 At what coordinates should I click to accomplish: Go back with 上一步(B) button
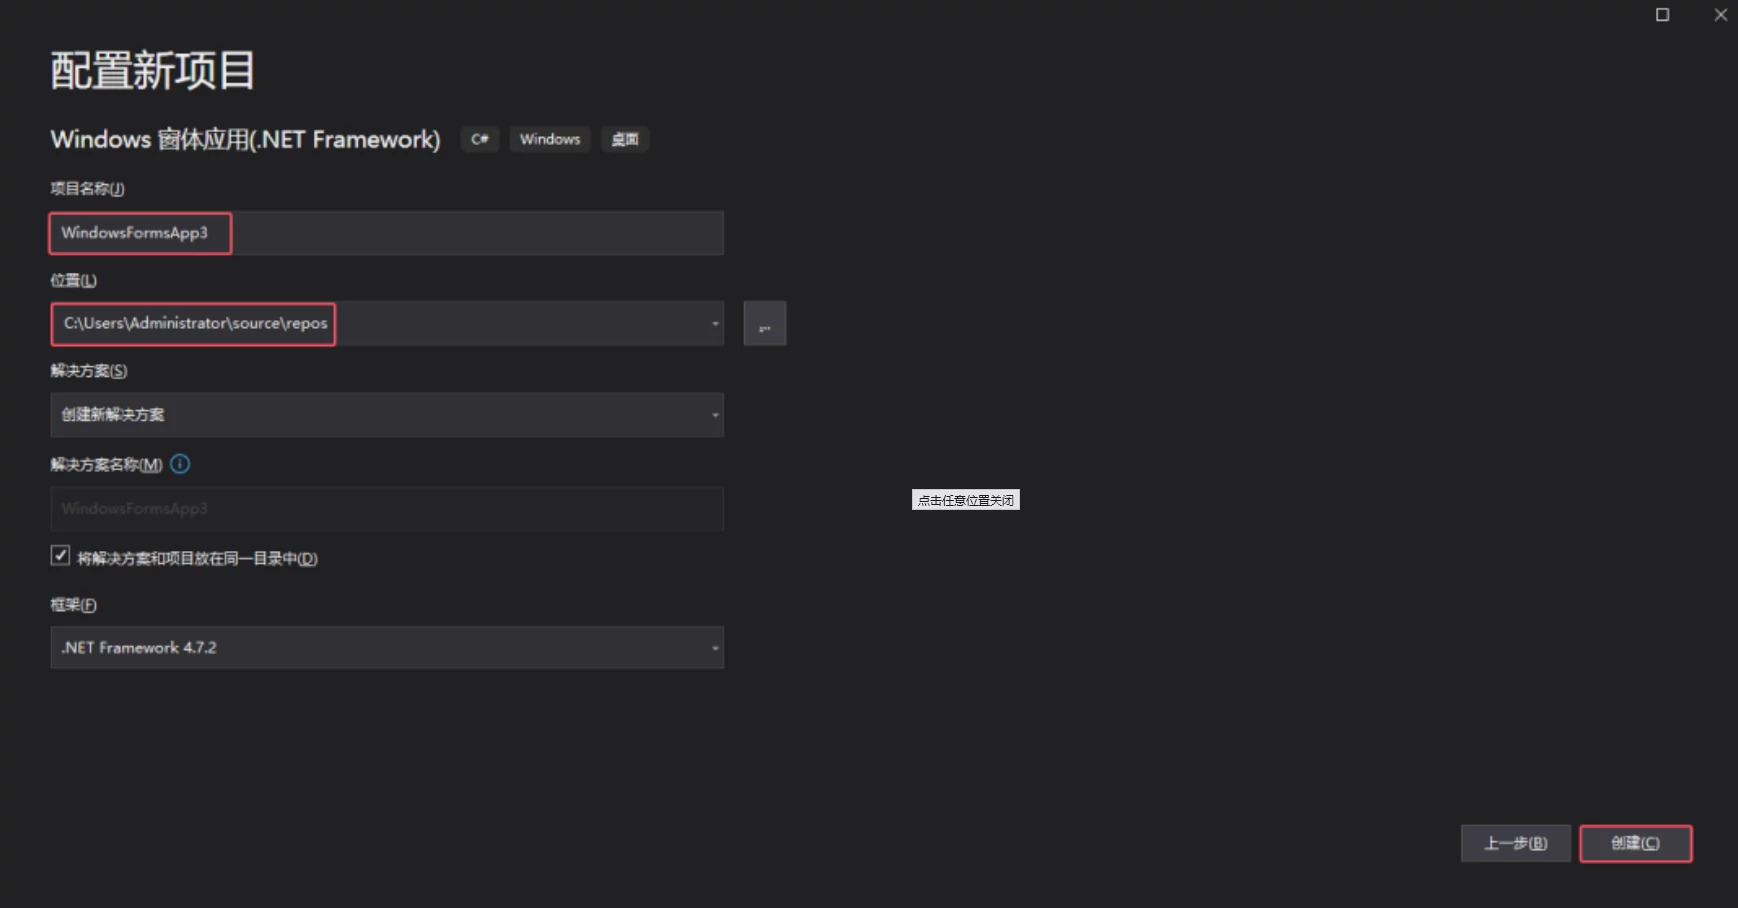click(1516, 844)
